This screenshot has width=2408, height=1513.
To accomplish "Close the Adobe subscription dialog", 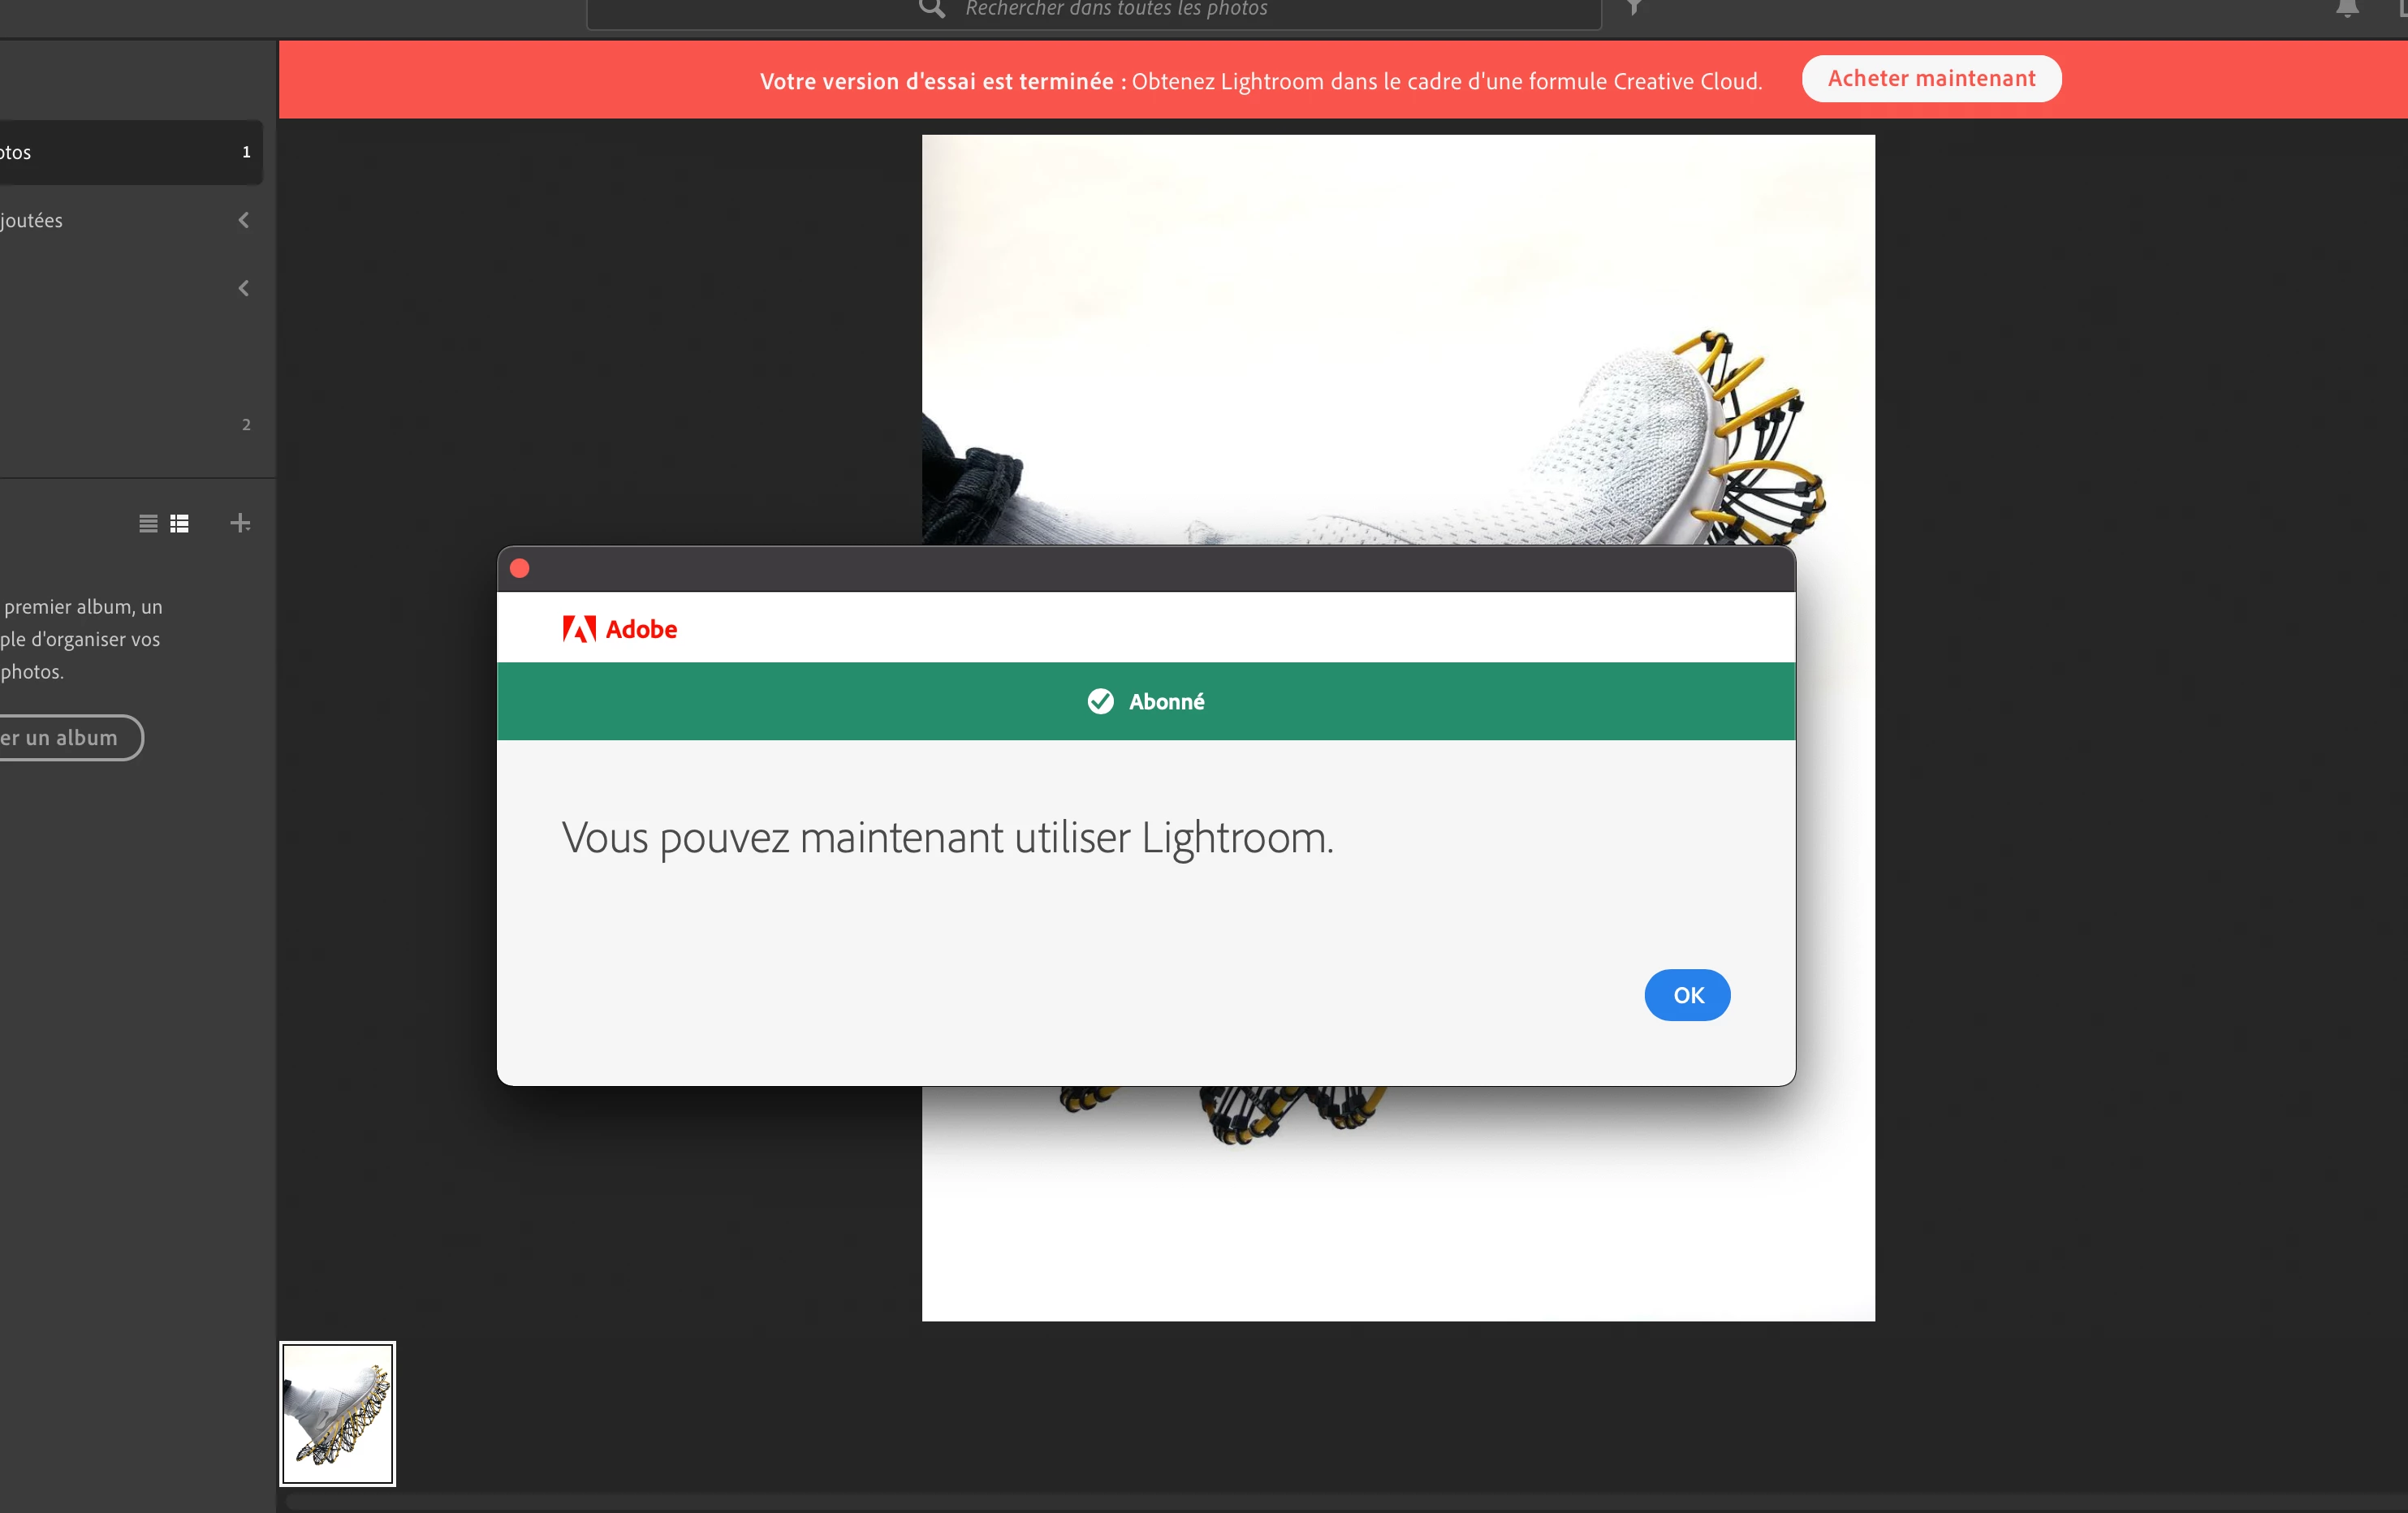I will pyautogui.click(x=520, y=569).
